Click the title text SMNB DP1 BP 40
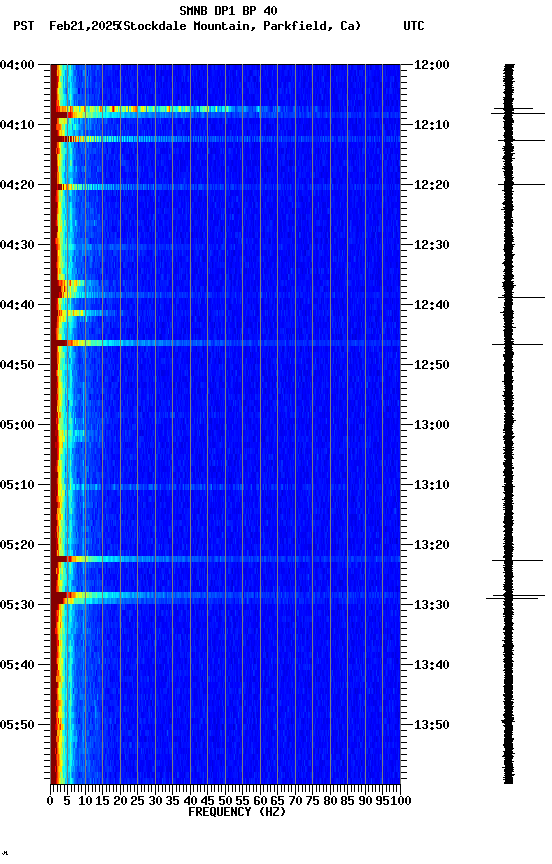This screenshot has width=552, height=864. (x=228, y=10)
